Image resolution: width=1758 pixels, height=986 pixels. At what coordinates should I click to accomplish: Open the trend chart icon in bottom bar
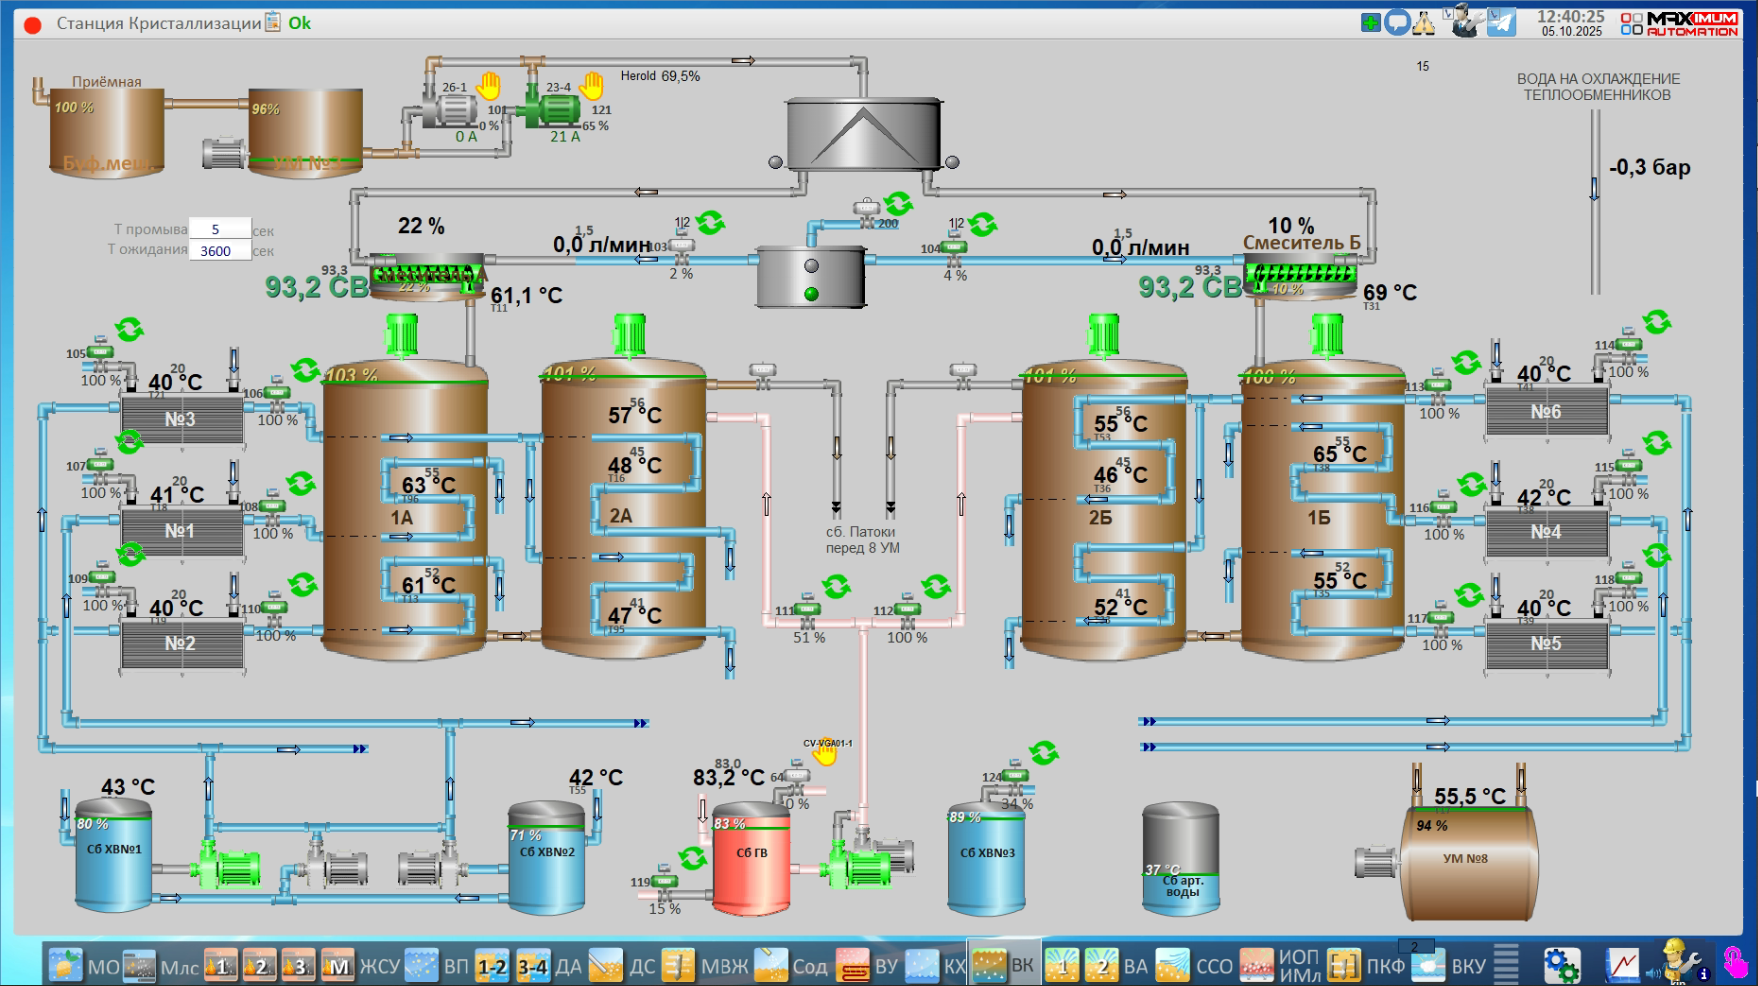(x=1622, y=965)
